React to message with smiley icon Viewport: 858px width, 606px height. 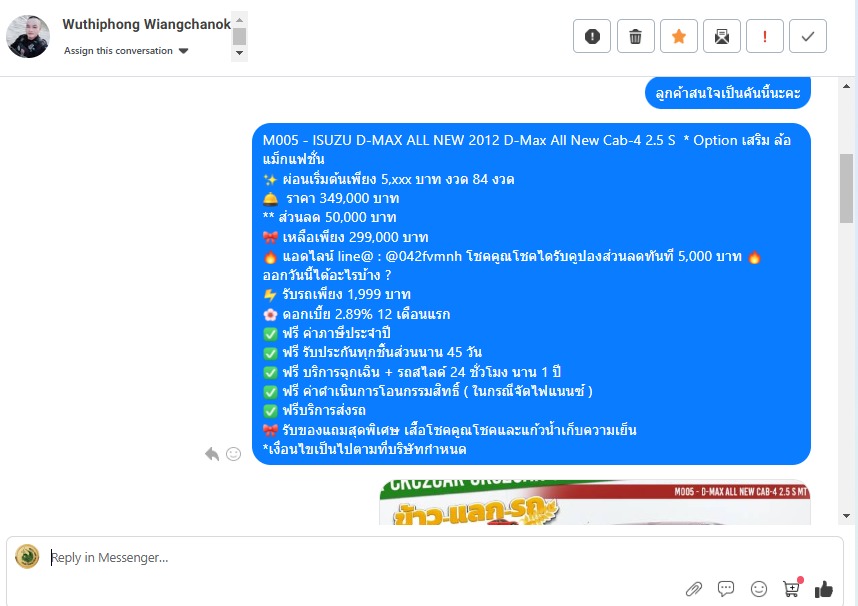click(234, 454)
